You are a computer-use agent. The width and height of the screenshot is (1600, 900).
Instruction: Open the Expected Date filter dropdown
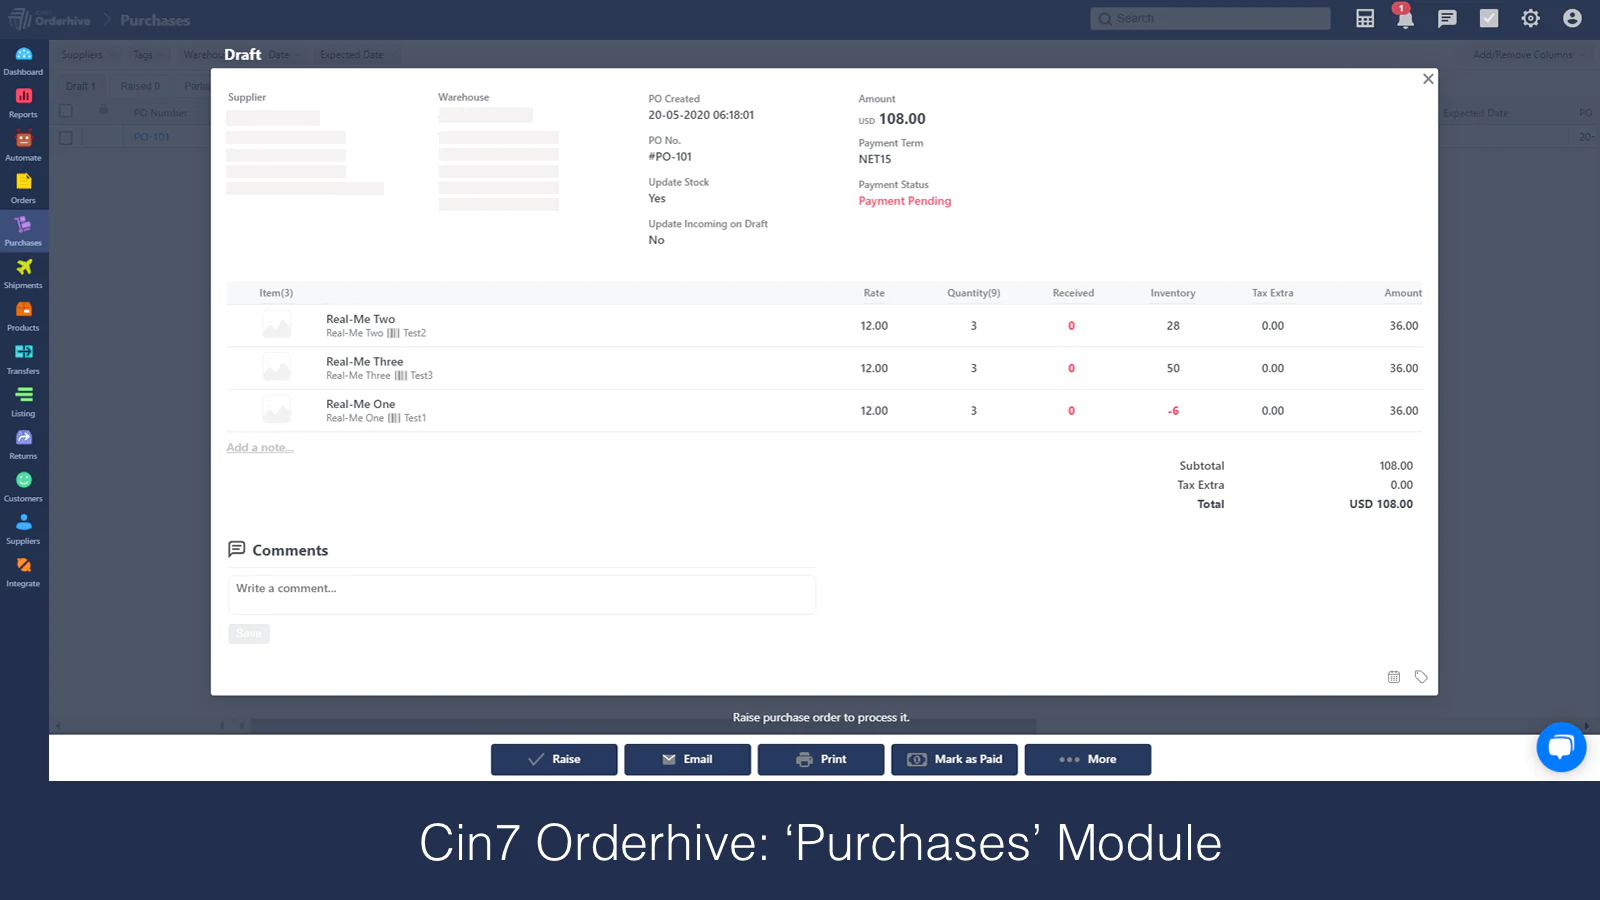click(357, 55)
